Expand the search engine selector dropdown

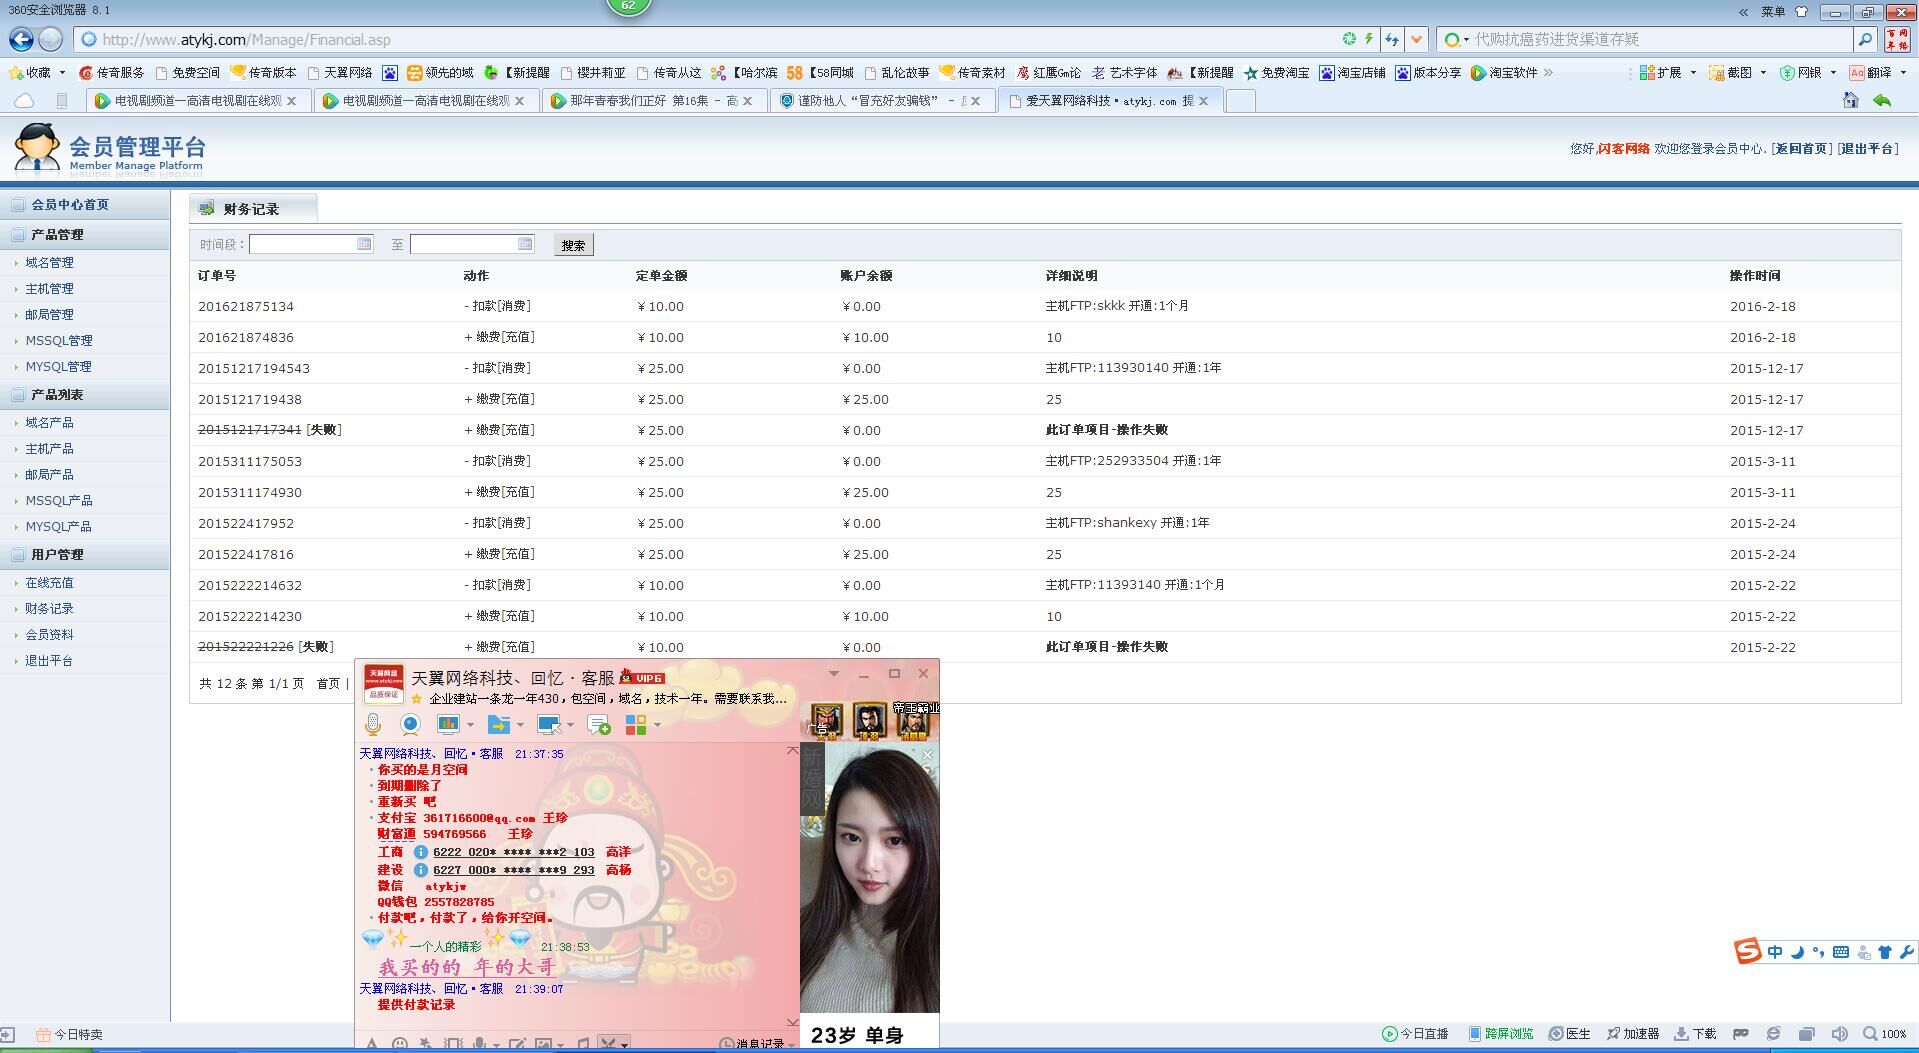pos(1466,40)
